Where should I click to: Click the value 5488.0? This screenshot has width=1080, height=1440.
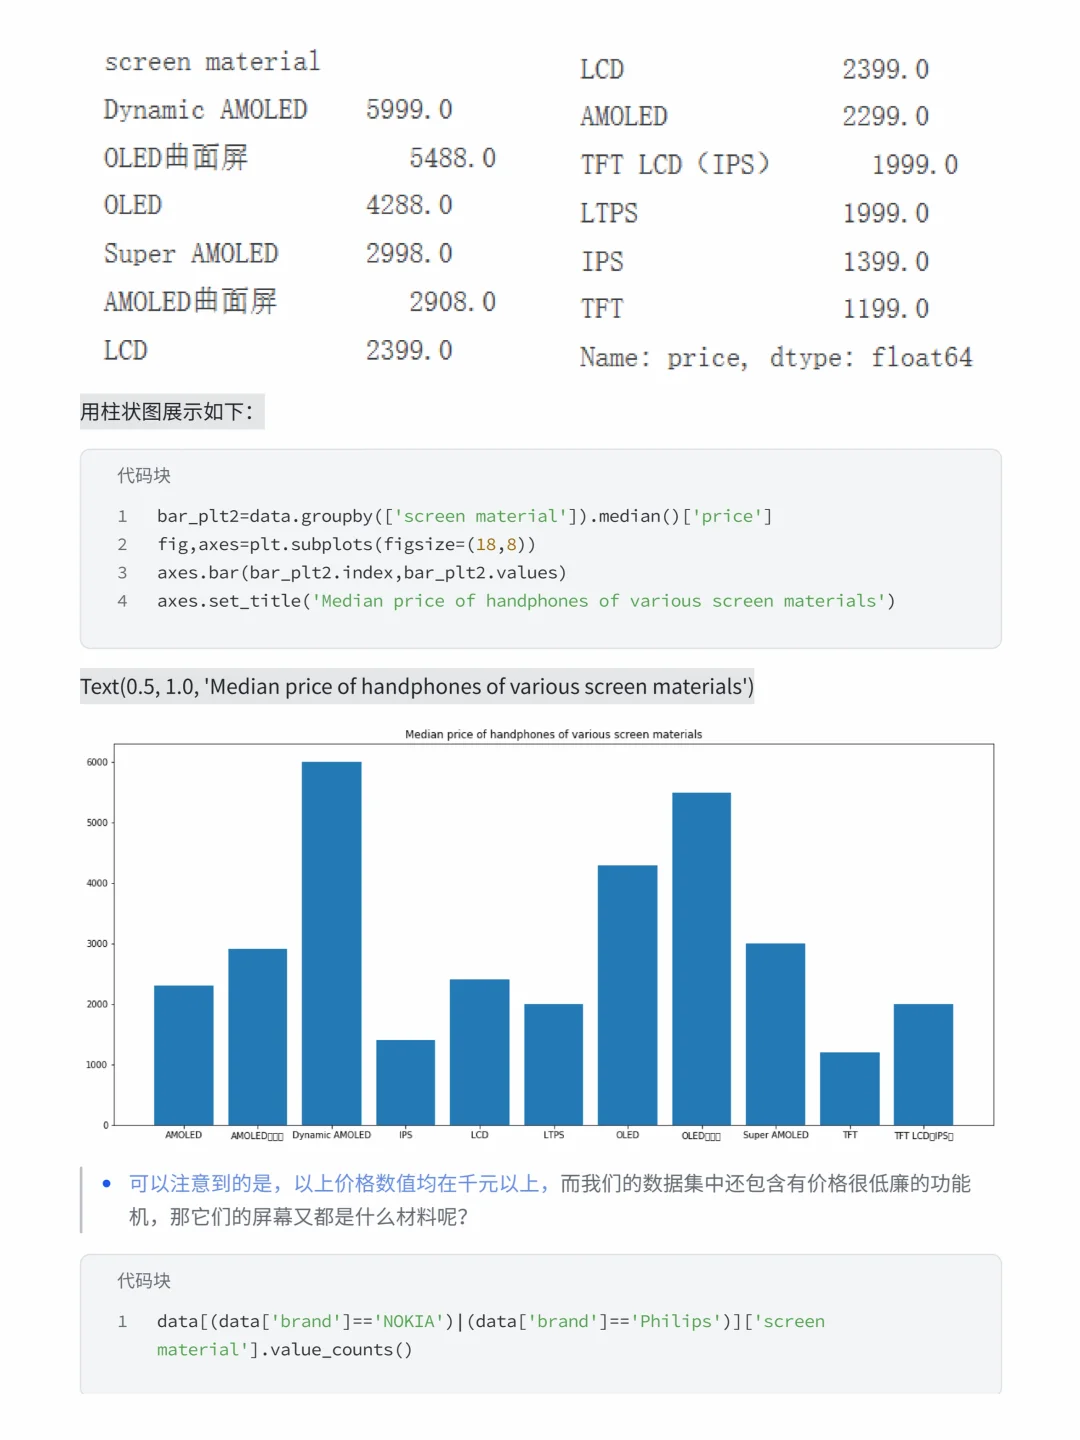[x=452, y=158]
